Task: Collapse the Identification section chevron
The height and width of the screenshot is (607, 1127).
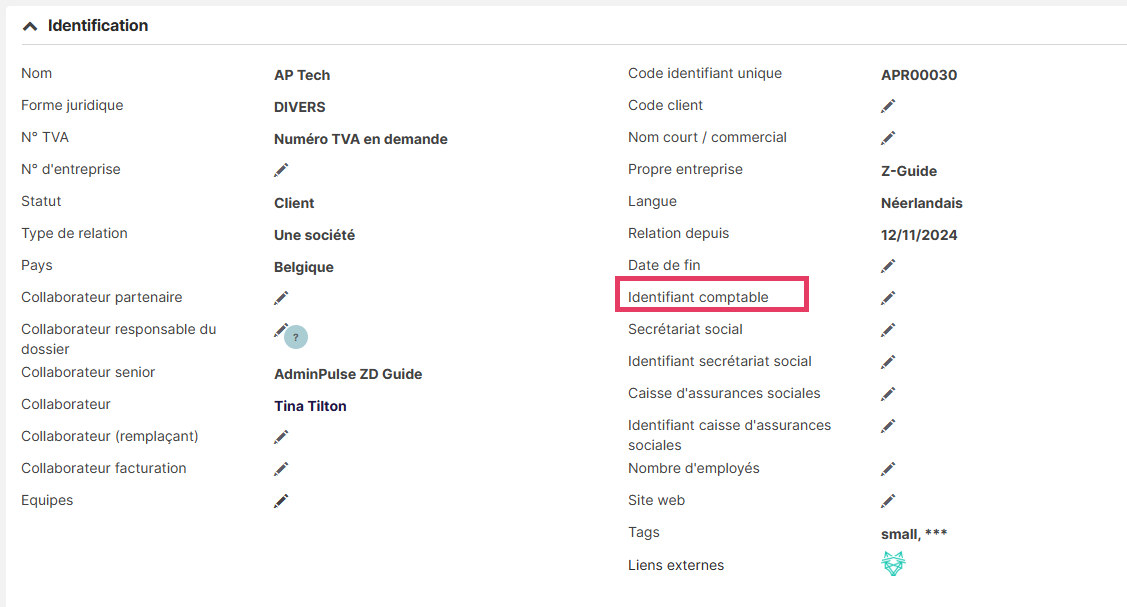Action: coord(30,27)
